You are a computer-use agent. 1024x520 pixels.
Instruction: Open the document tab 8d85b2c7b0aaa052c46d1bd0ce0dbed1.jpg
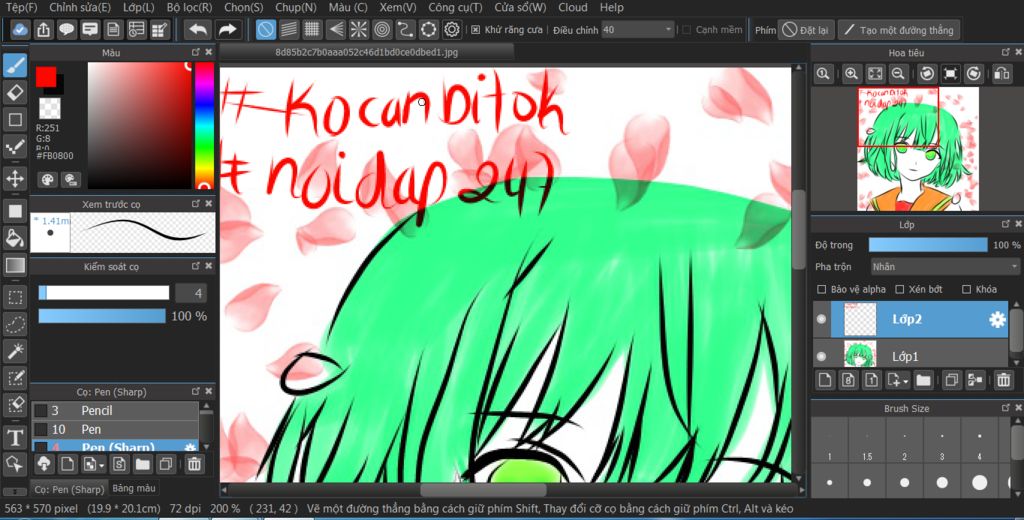click(366, 52)
